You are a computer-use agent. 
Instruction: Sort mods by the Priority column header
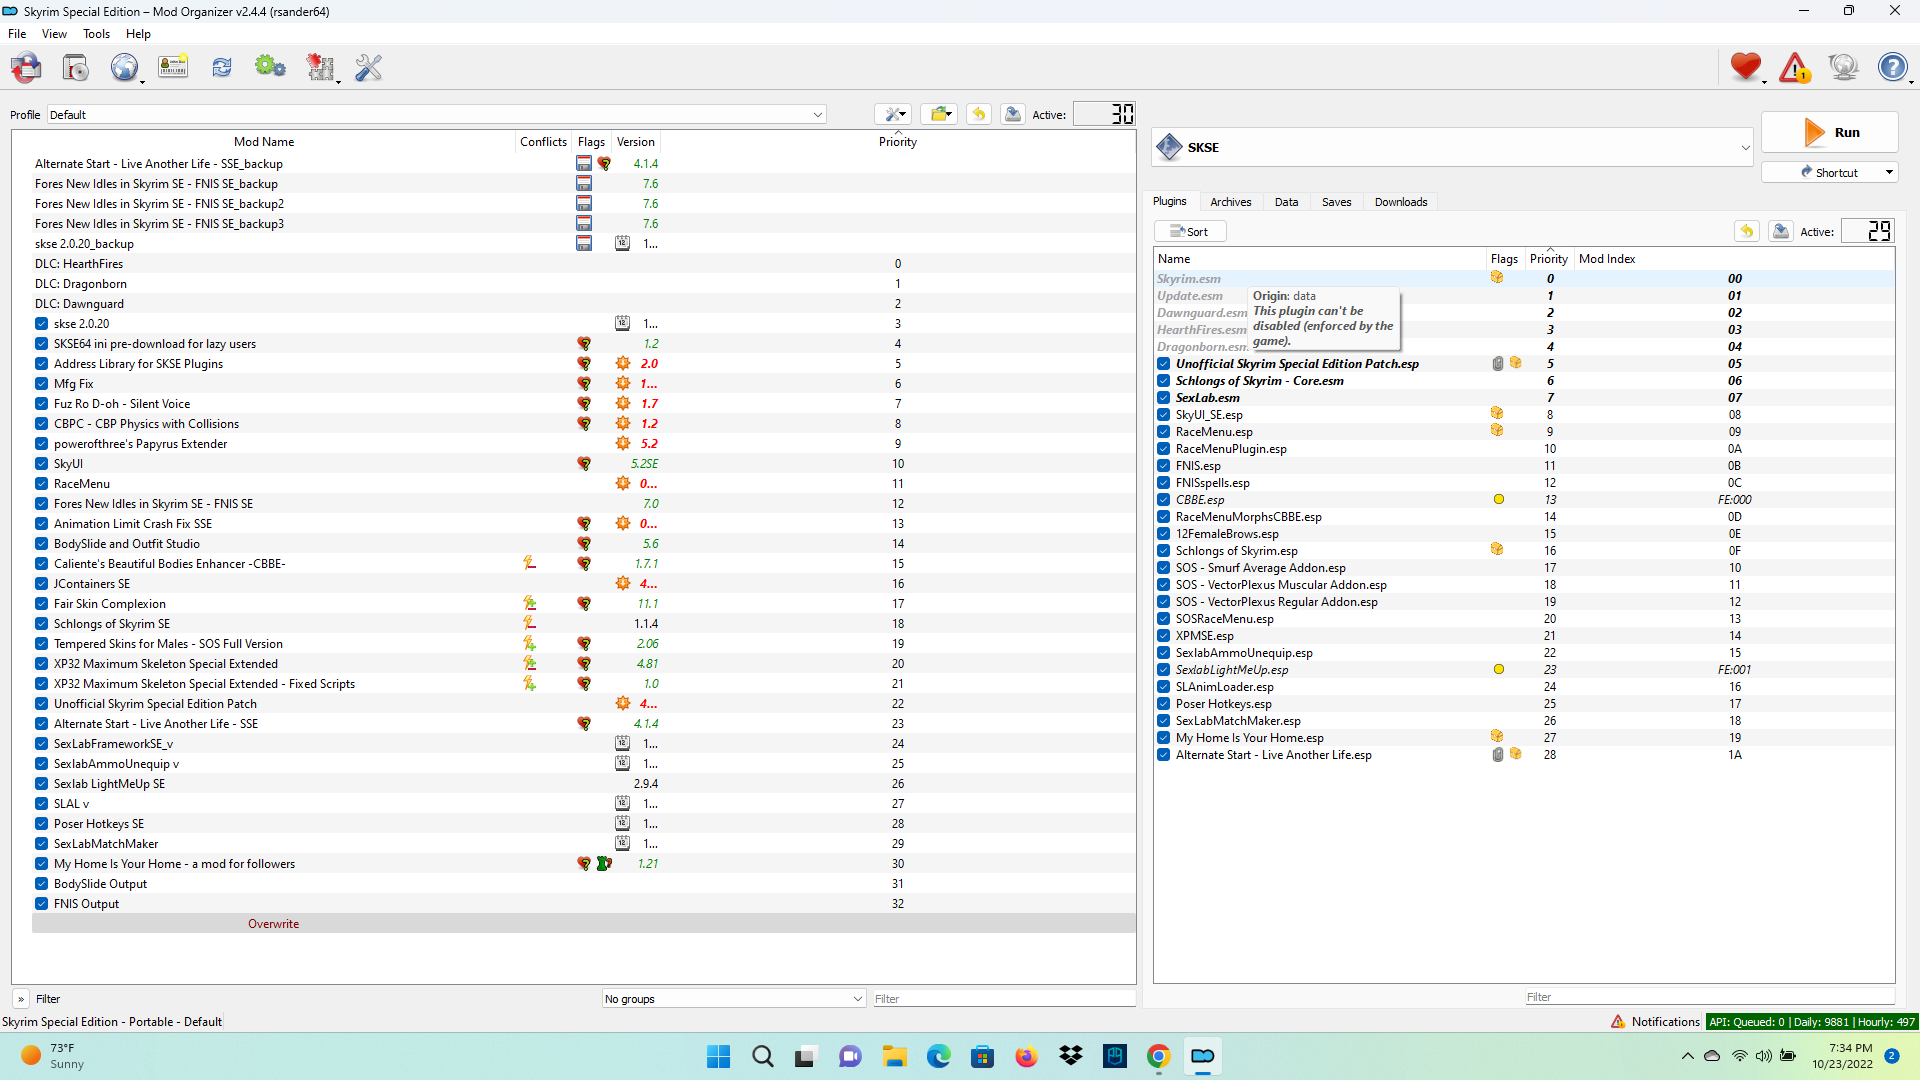pos(898,142)
